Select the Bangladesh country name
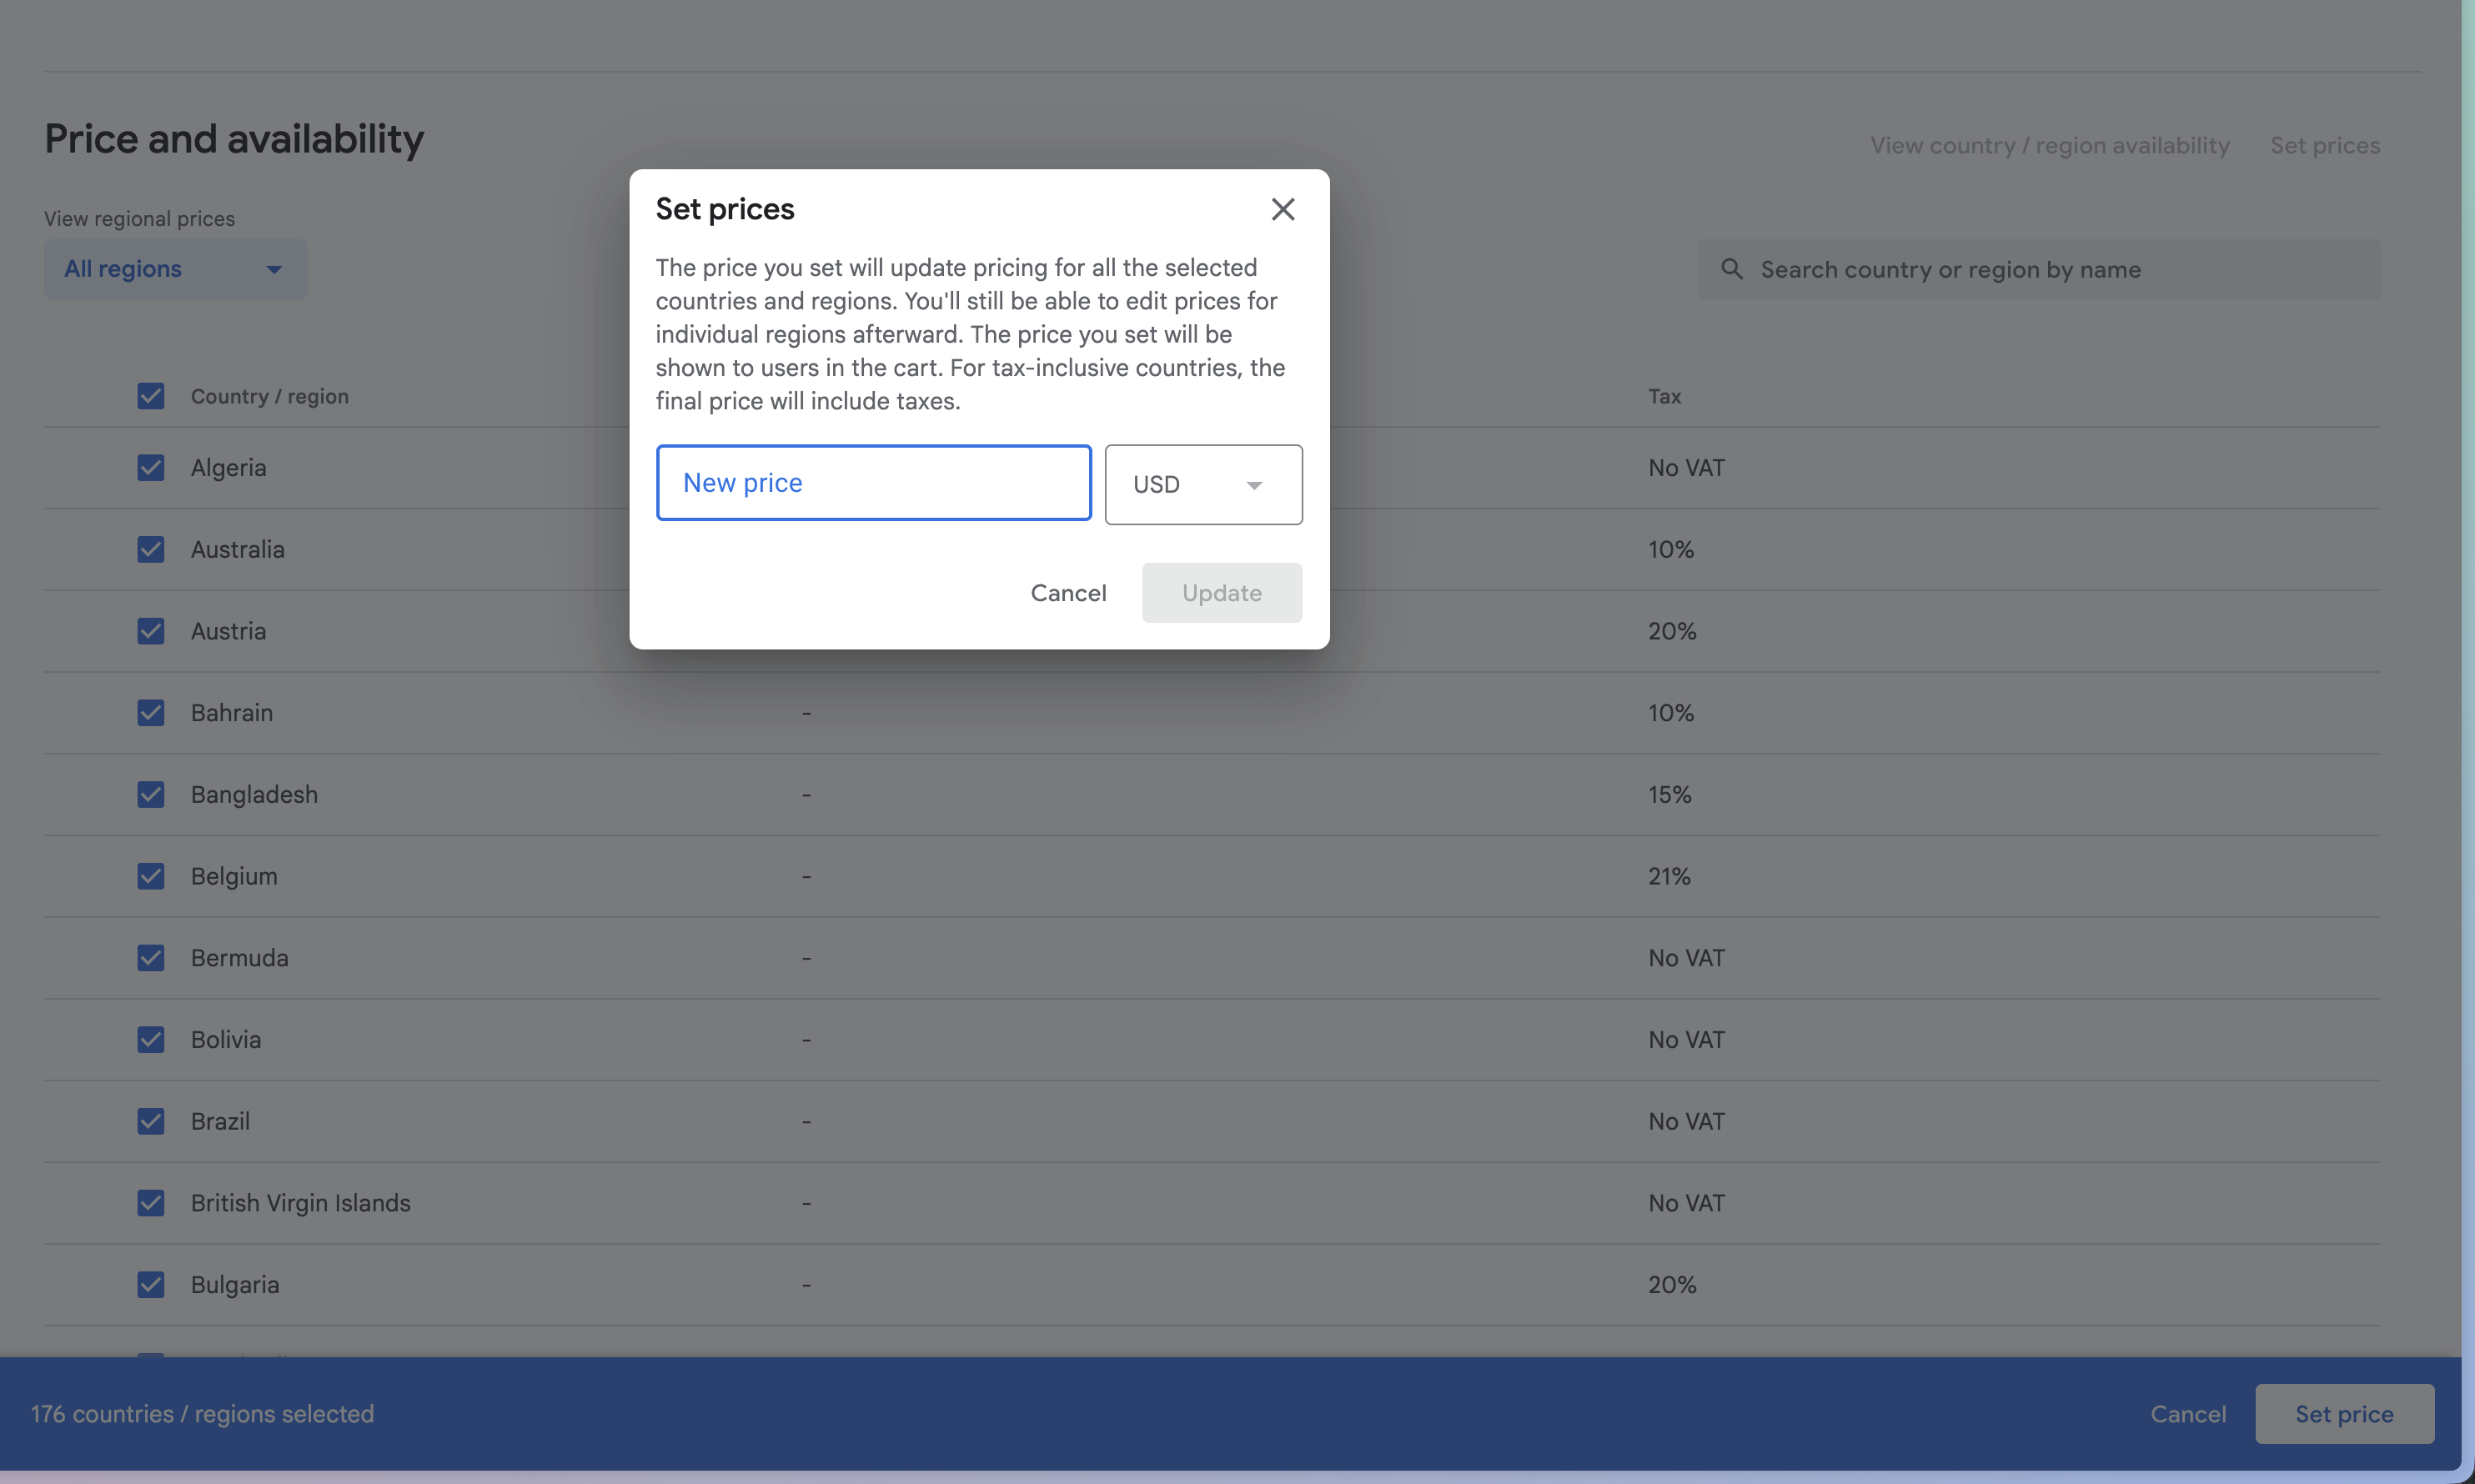 [255, 795]
